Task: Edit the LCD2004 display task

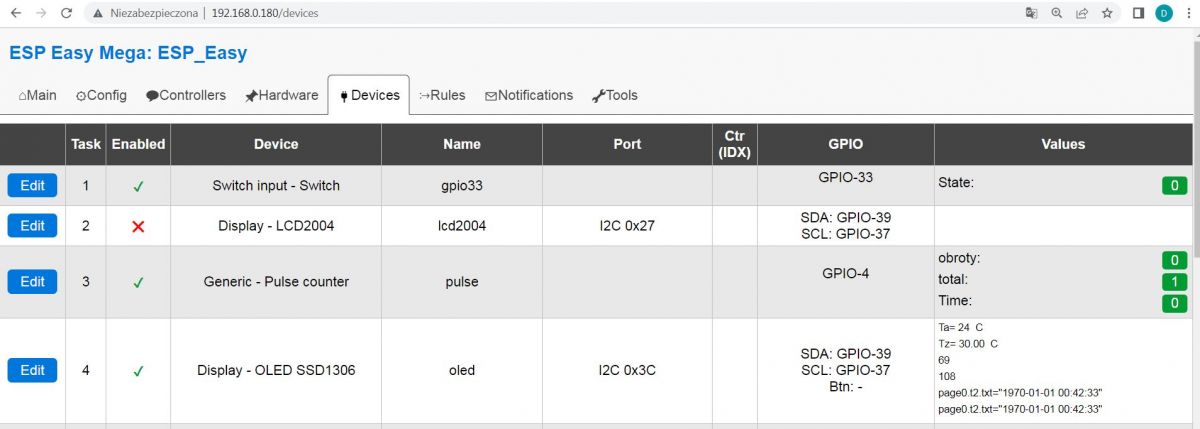Action: pyautogui.click(x=32, y=226)
